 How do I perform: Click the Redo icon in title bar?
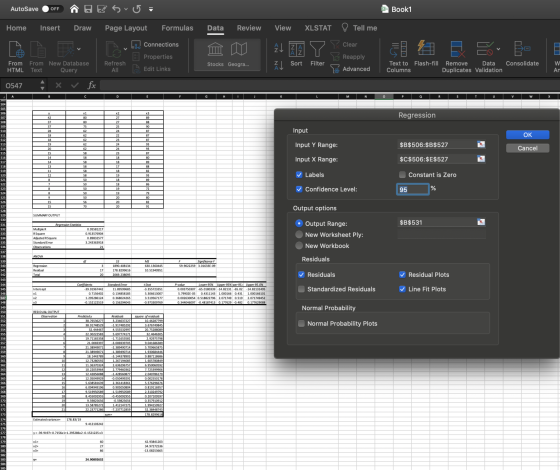click(137, 9)
